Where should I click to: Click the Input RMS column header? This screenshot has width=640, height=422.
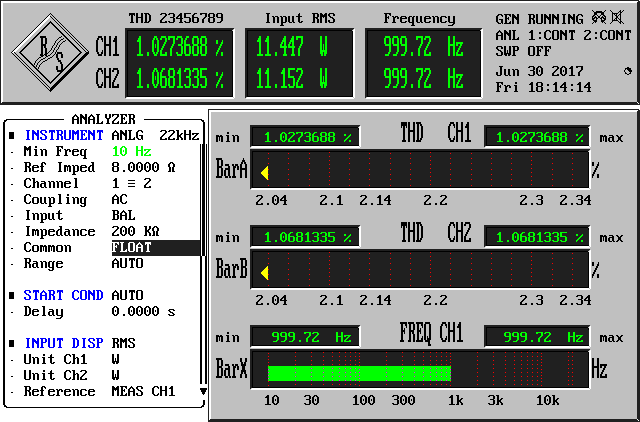coord(300,18)
